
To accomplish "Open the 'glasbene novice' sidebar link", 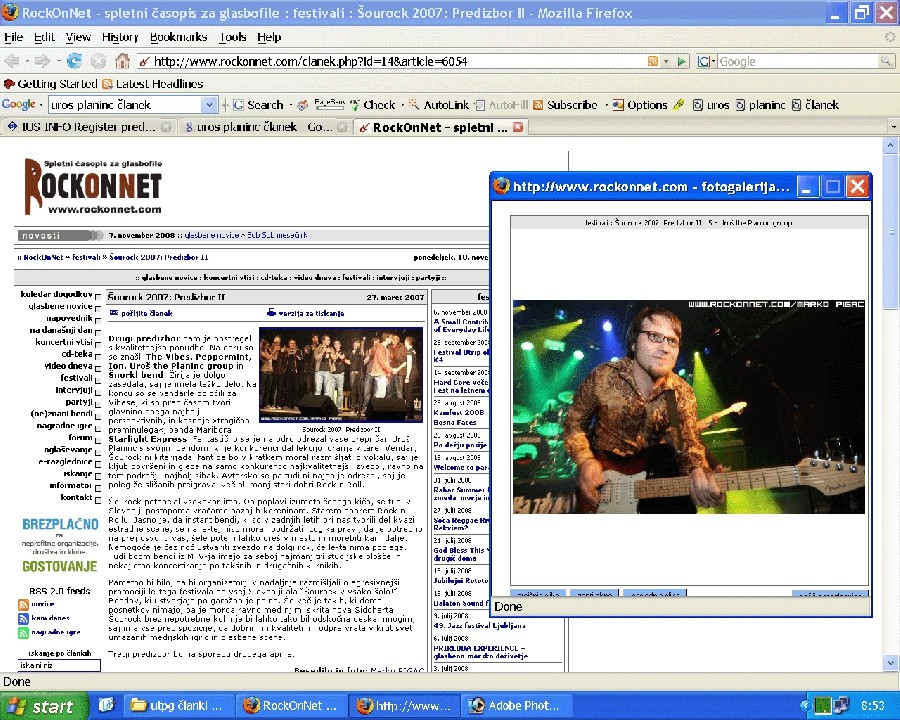I will coord(60,306).
